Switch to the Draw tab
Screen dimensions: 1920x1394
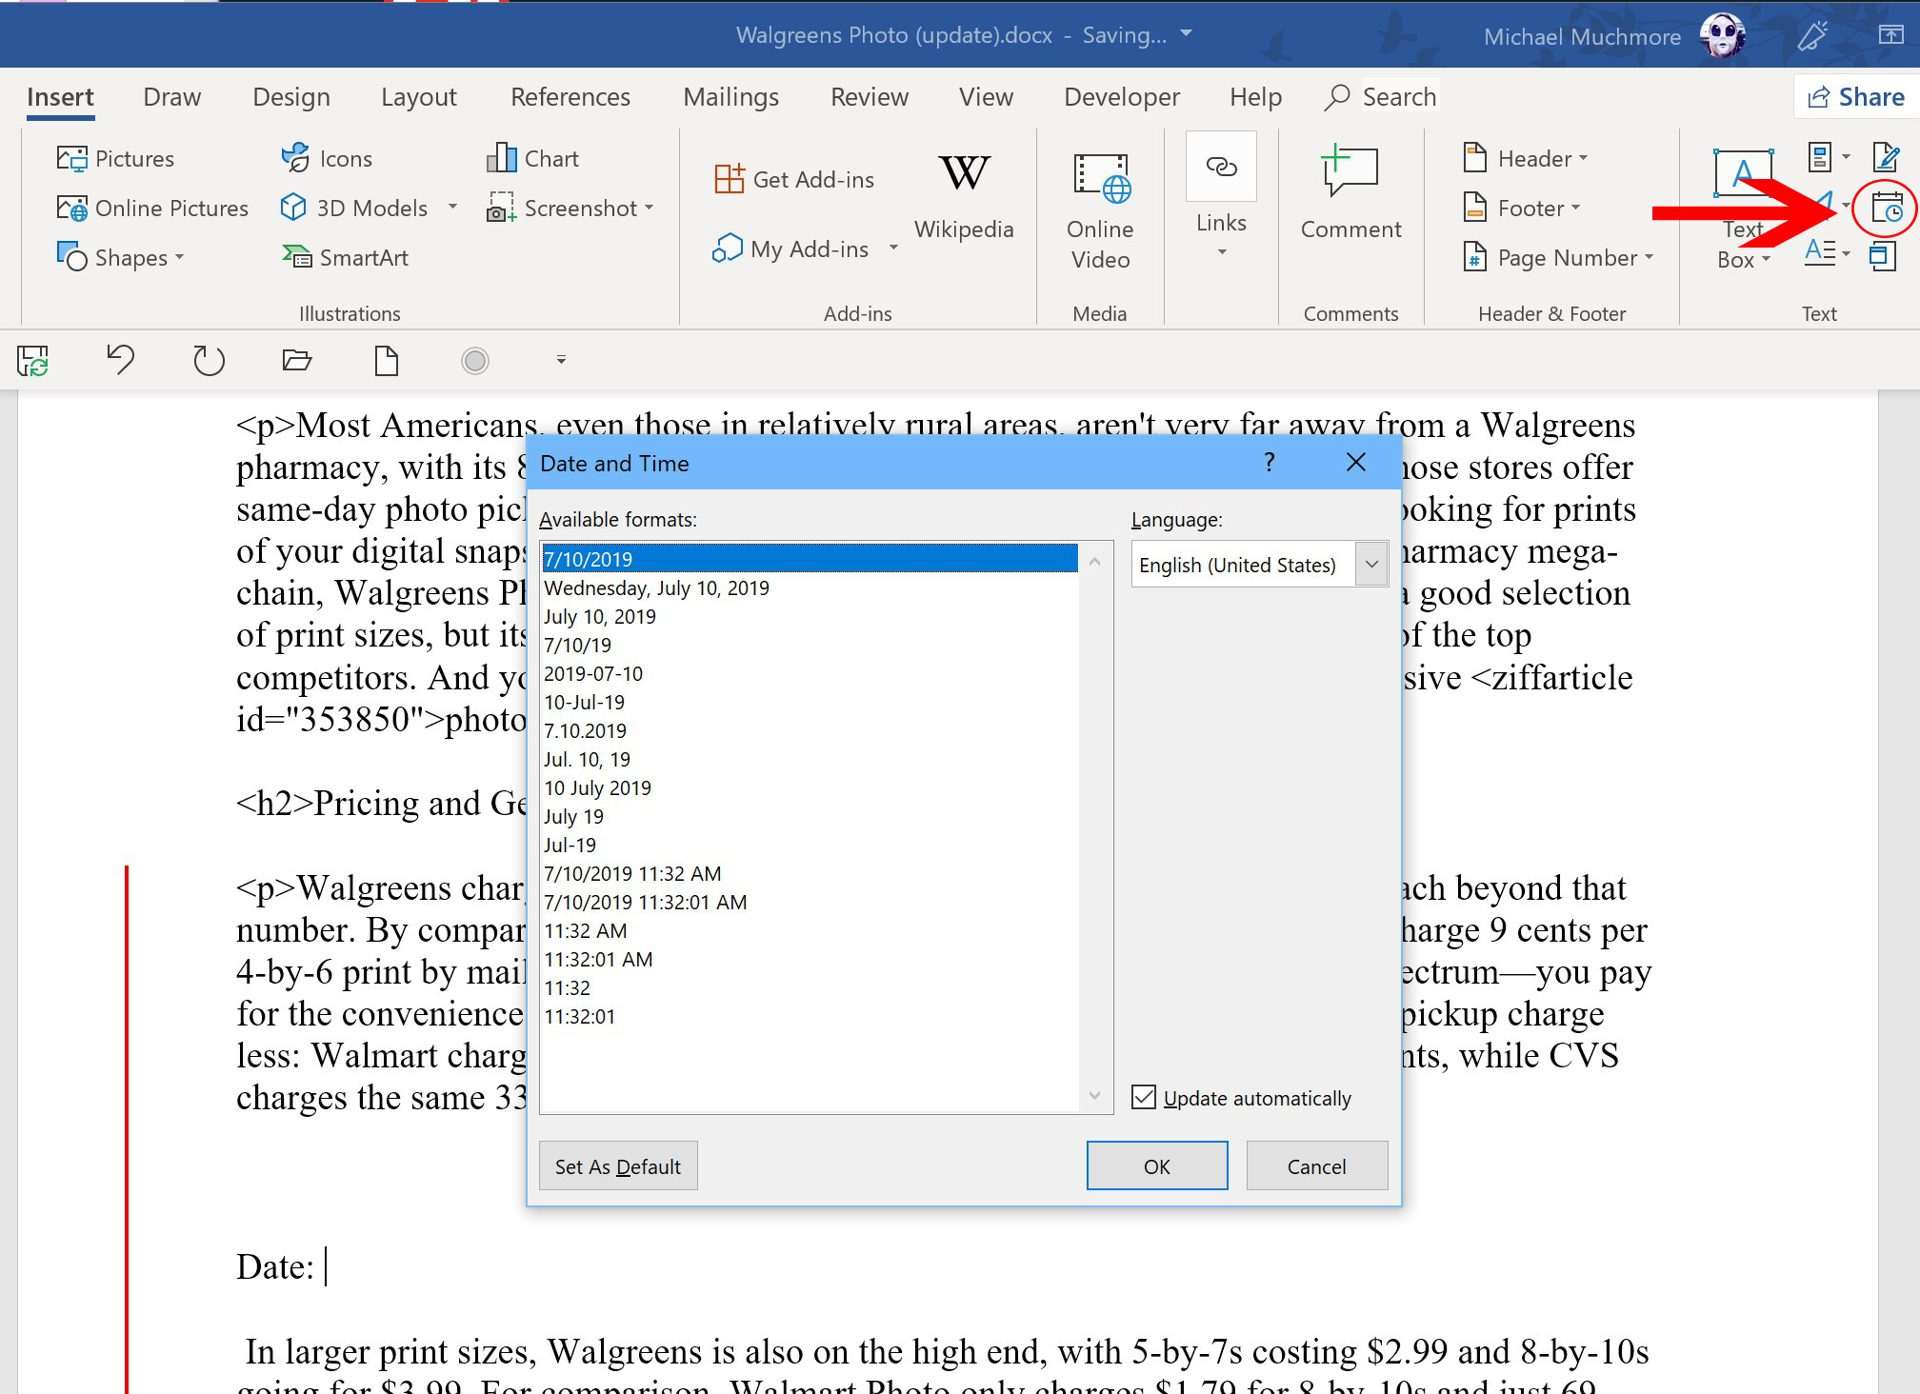(172, 97)
